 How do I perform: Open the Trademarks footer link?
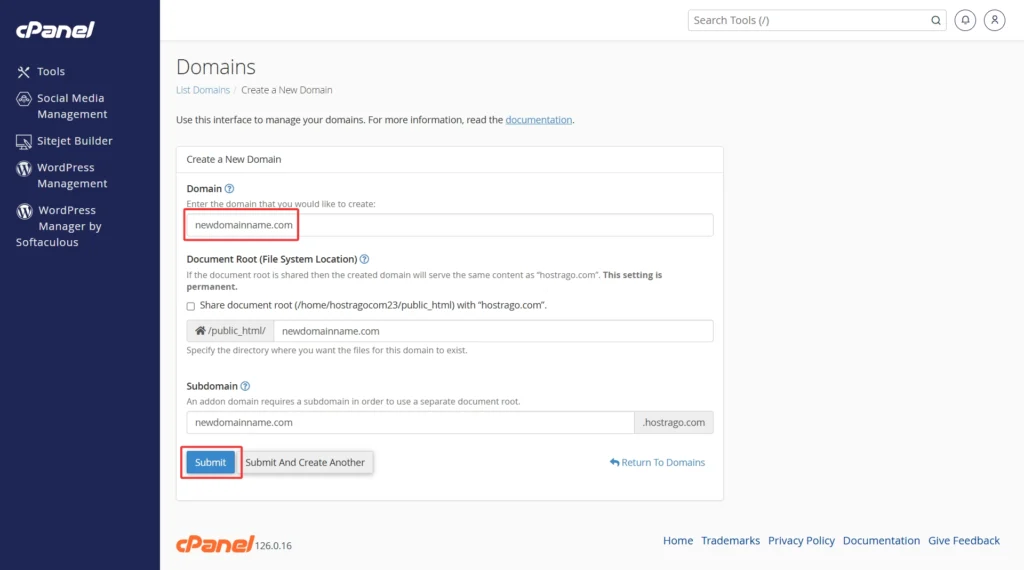tap(730, 541)
